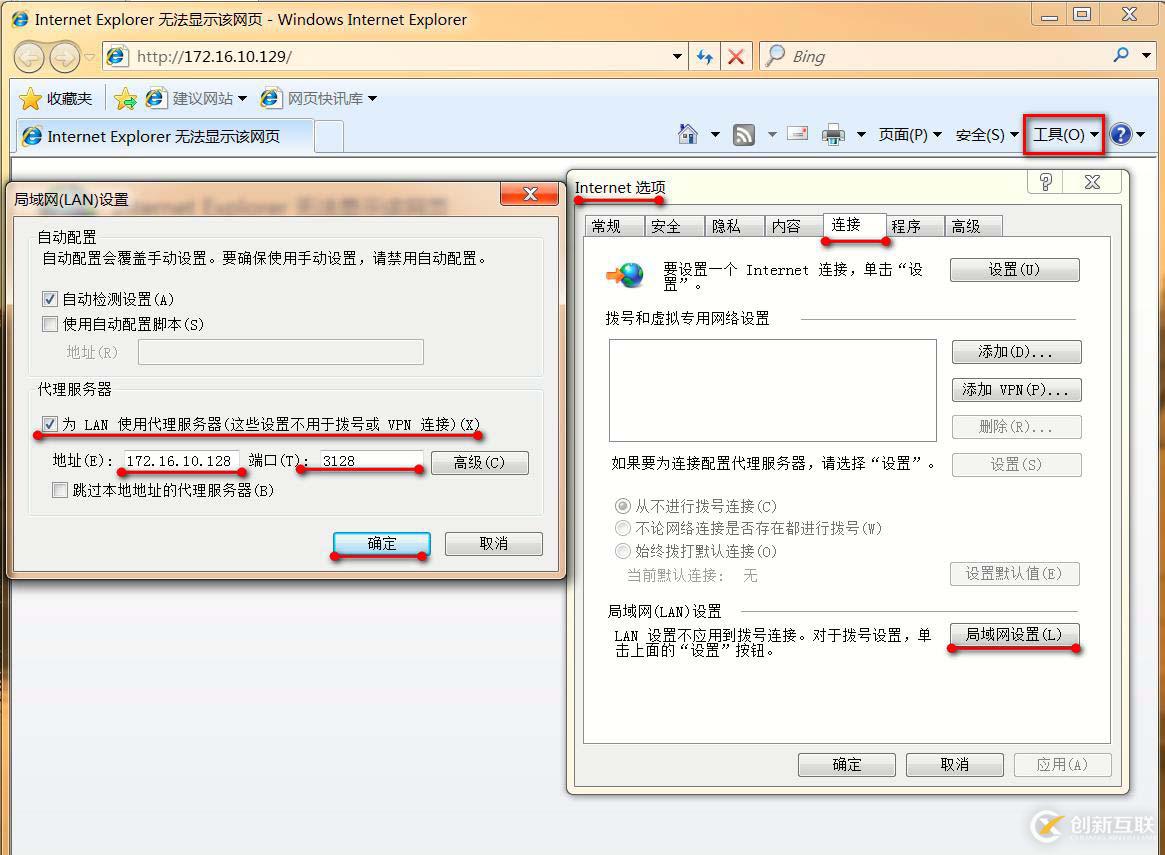Click the 添加(D)... button
The height and width of the screenshot is (855, 1165).
click(x=1016, y=352)
